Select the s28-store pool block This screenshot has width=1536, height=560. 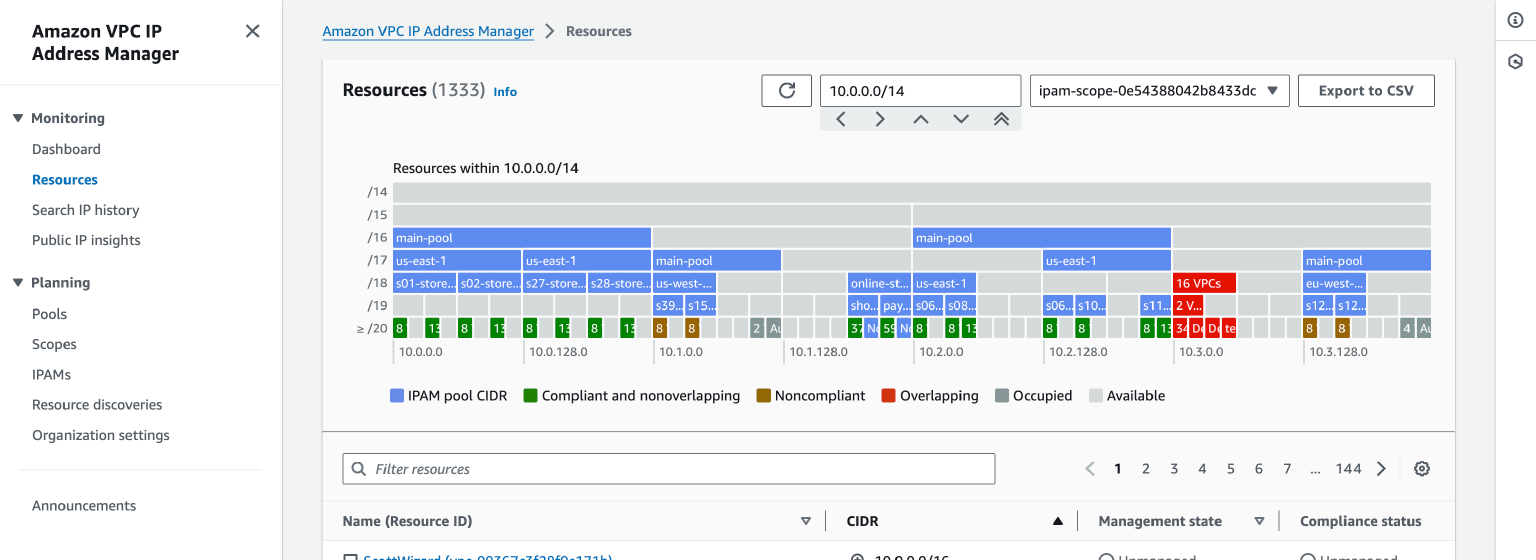[620, 283]
